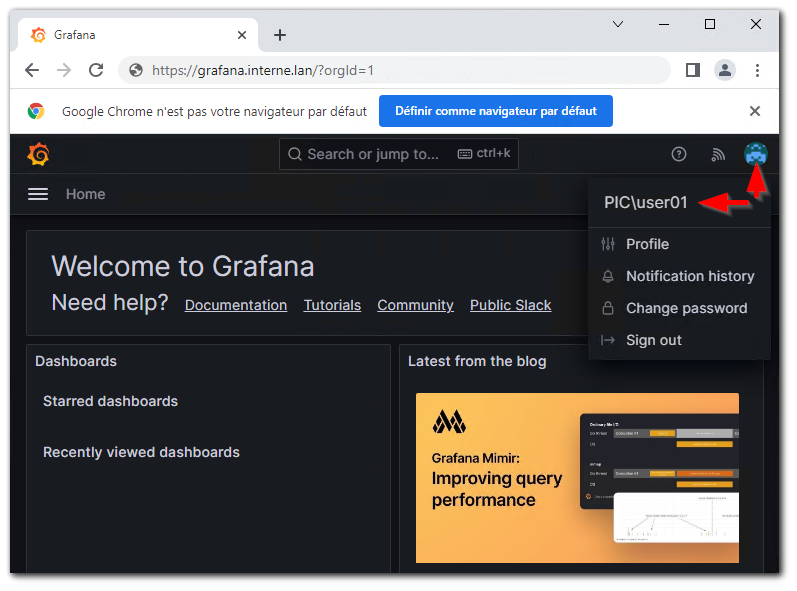797x591 pixels.
Task: Click the Search or jump to field
Action: [398, 154]
